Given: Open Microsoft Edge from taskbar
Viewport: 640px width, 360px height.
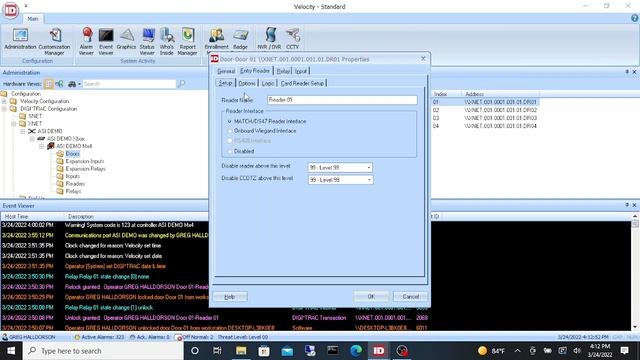Looking at the screenshot, I should point(356,351).
